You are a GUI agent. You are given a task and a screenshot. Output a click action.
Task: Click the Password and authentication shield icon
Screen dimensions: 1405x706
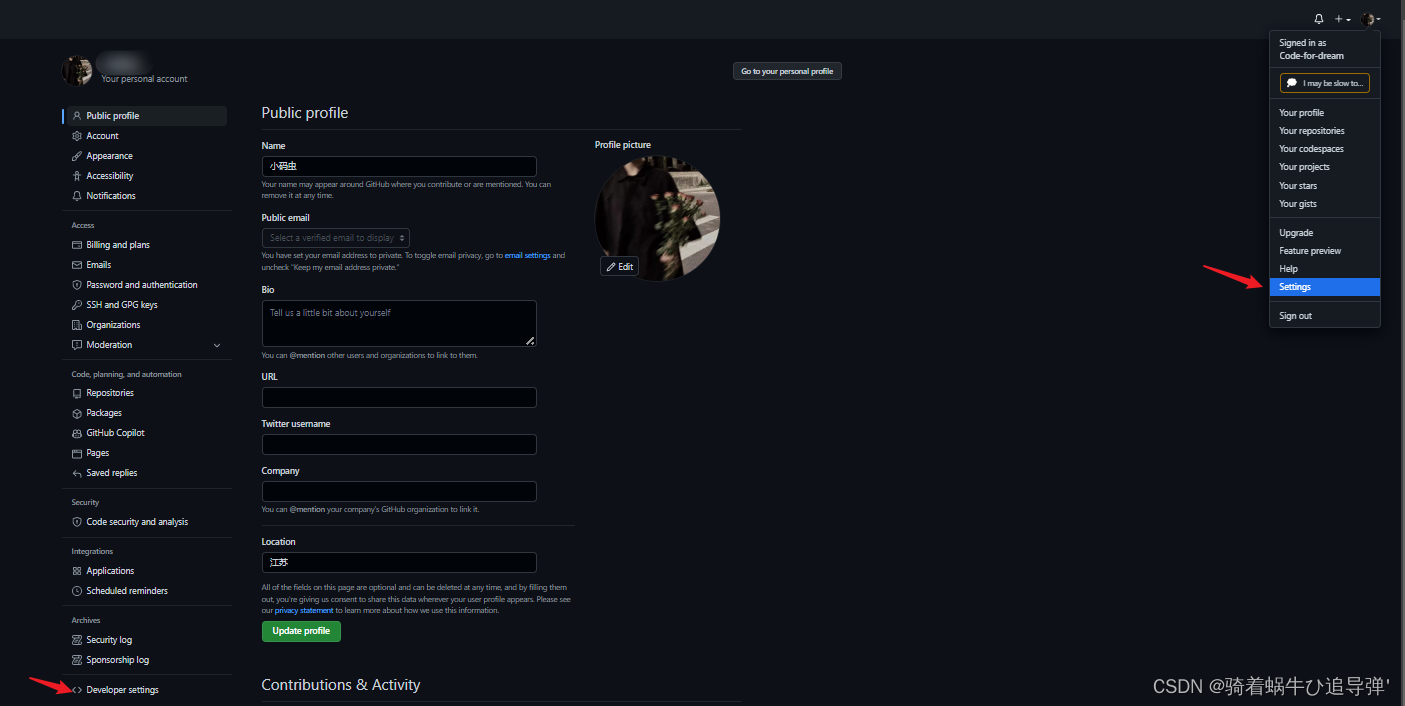click(77, 285)
